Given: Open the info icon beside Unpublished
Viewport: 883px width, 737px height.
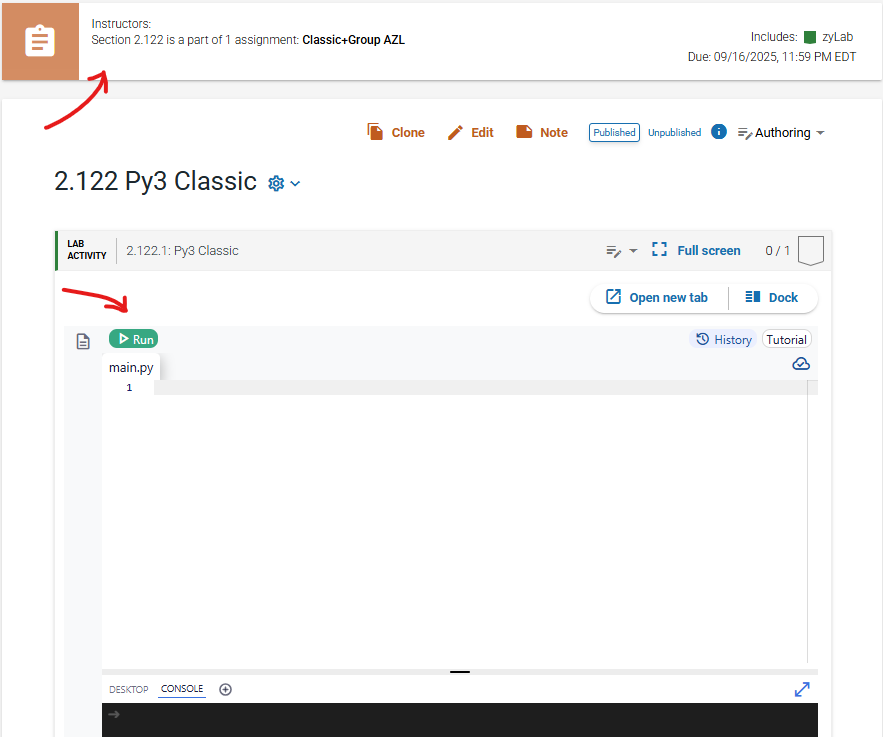Looking at the screenshot, I should 719,132.
